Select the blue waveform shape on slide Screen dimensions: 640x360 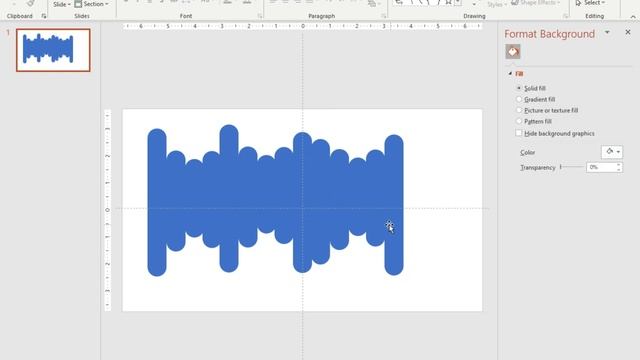(x=275, y=200)
